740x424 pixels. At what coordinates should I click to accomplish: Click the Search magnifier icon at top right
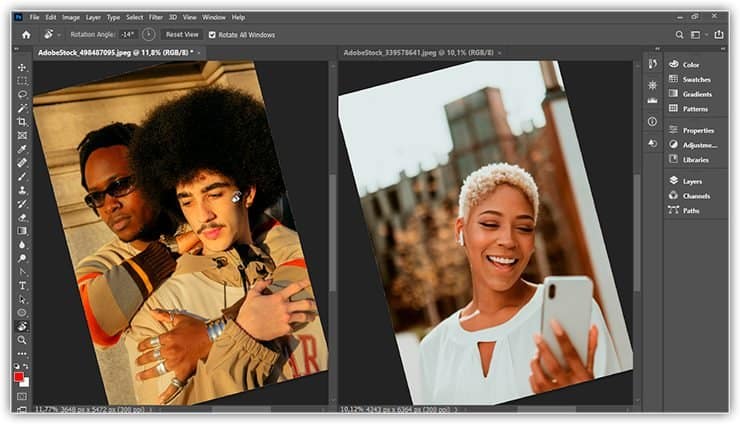(x=681, y=34)
